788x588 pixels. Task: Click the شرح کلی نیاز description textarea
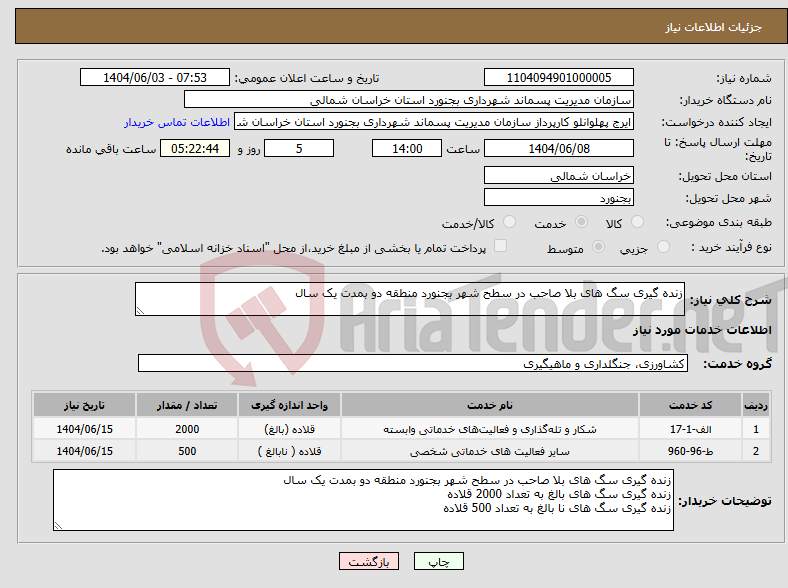pyautogui.click(x=410, y=299)
